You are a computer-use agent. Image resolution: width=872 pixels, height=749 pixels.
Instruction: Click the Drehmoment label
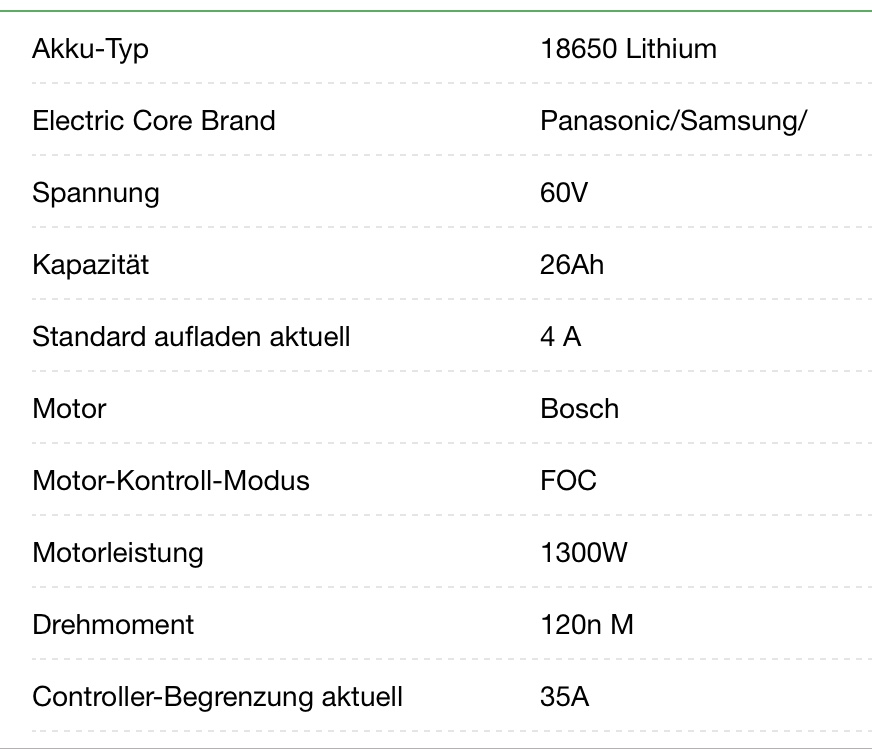point(113,624)
